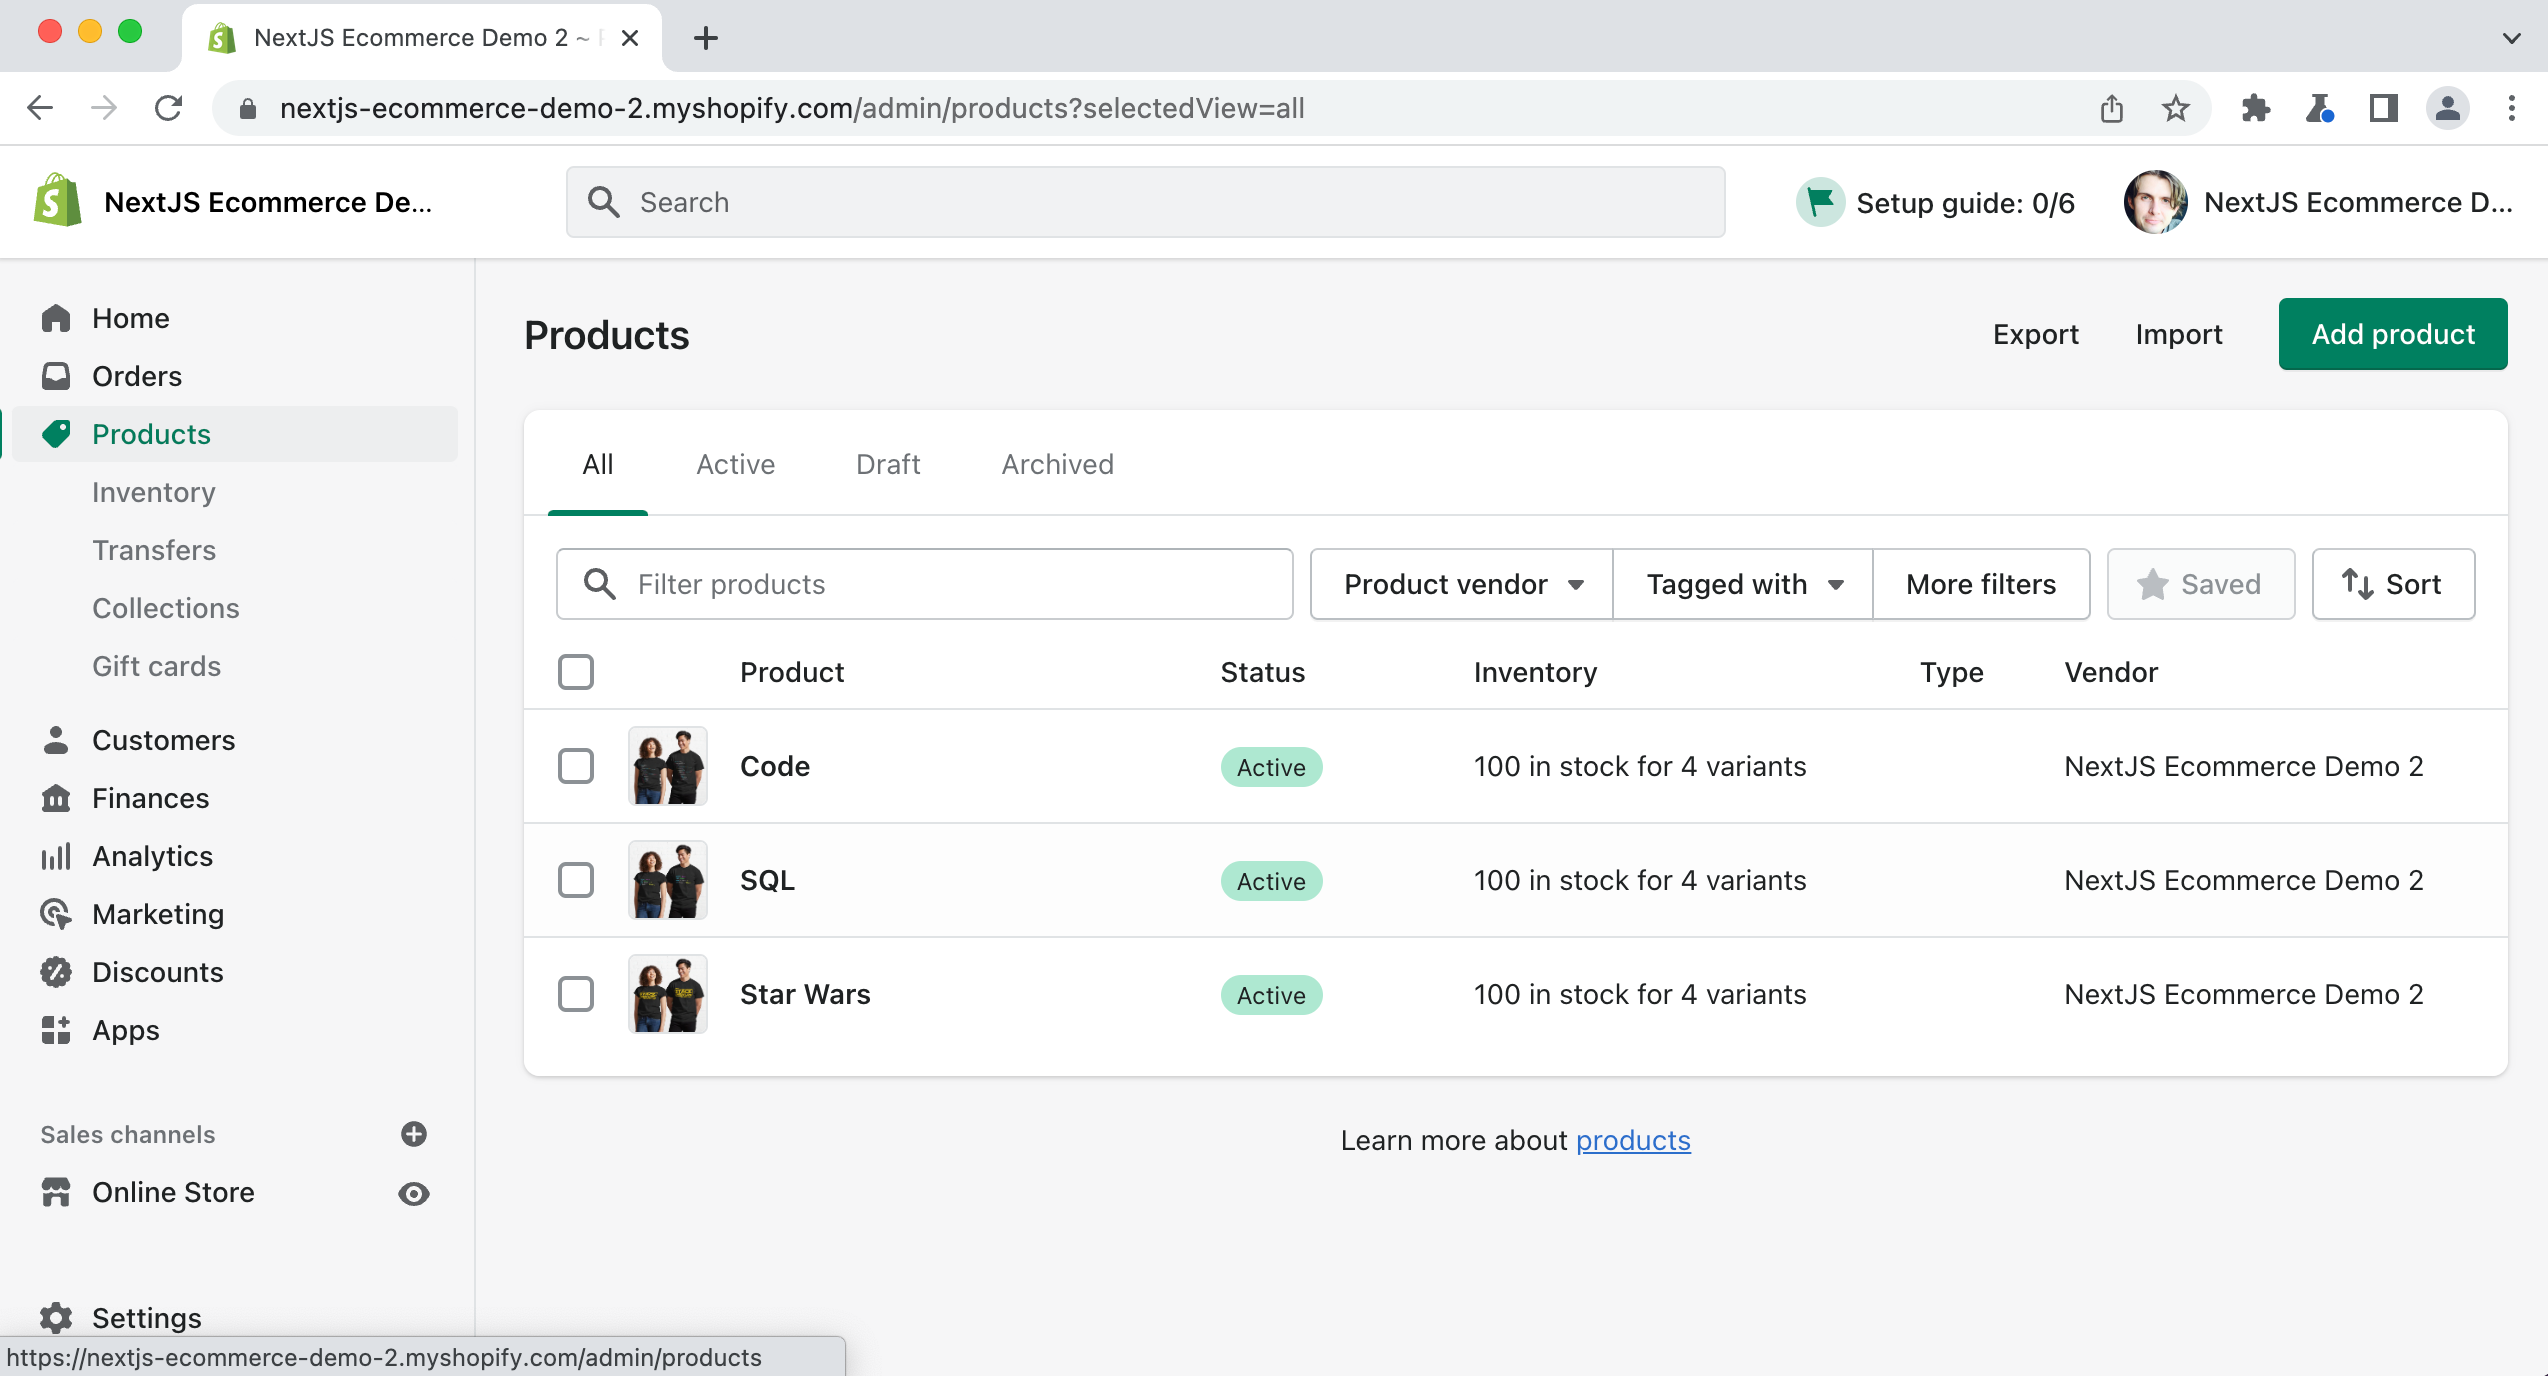The width and height of the screenshot is (2548, 1376).
Task: Click the site lock icon
Action: tap(248, 108)
